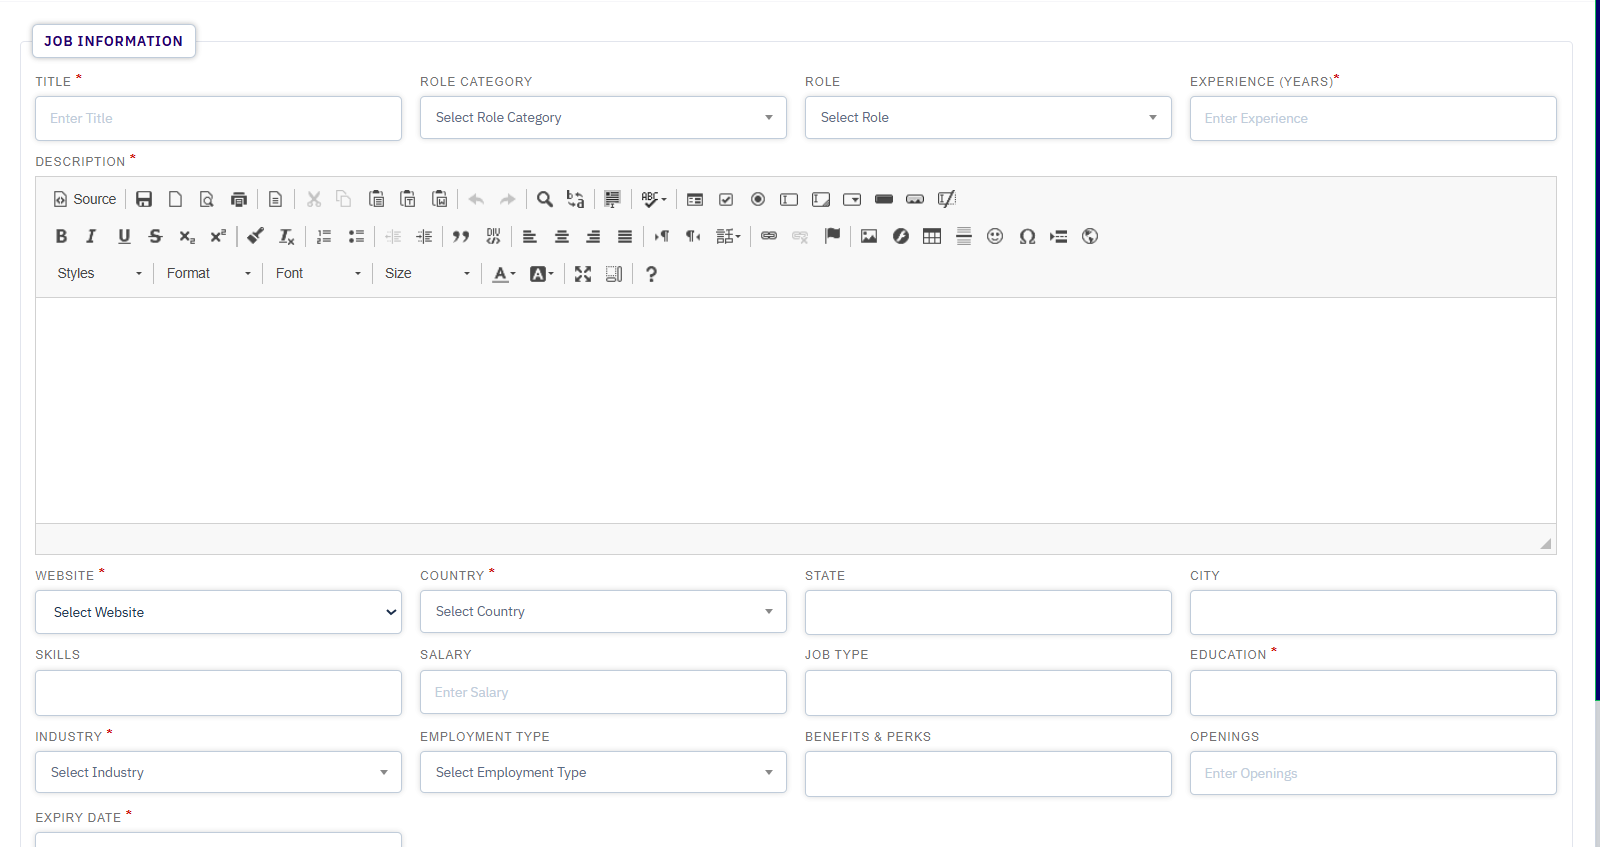
Task: Maximize the editor window
Action: [583, 274]
